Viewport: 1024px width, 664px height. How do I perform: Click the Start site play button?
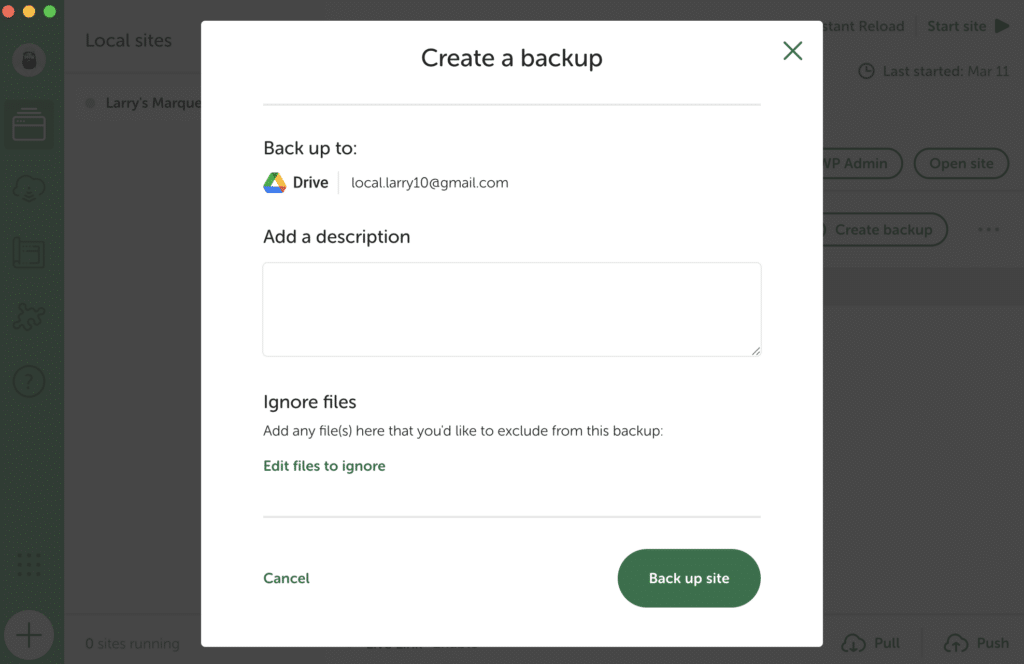coord(968,26)
